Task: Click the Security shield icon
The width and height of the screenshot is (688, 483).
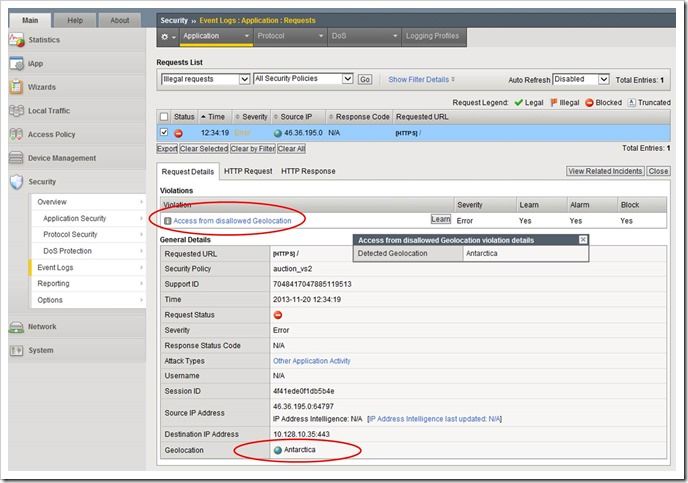Action: pos(16,182)
